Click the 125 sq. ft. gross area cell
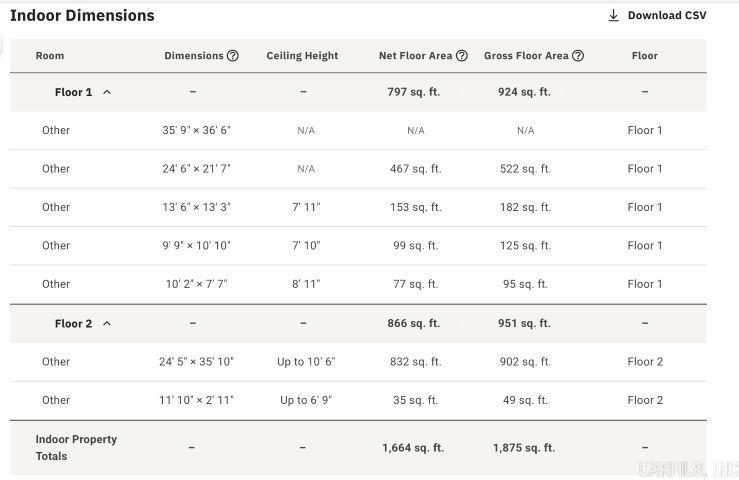739x480 pixels. tap(525, 246)
